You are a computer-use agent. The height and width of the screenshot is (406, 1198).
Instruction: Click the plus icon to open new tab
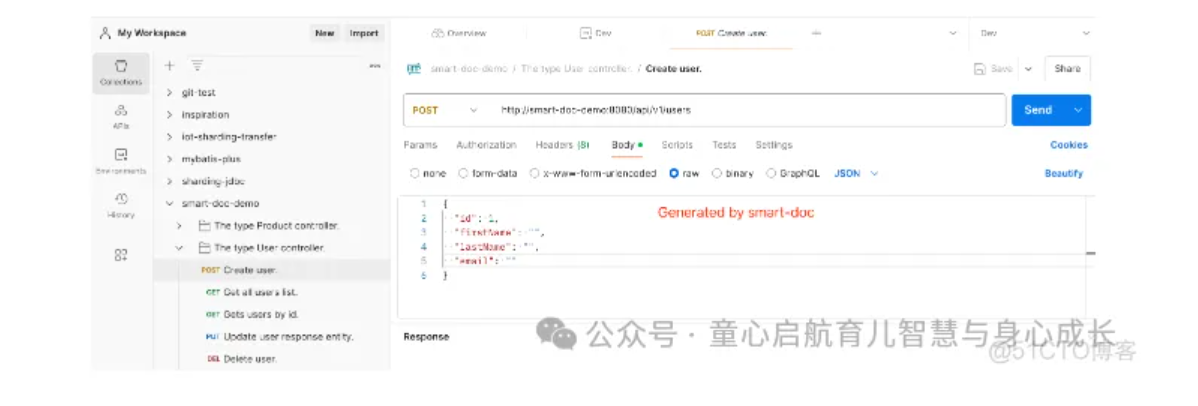[x=816, y=33]
